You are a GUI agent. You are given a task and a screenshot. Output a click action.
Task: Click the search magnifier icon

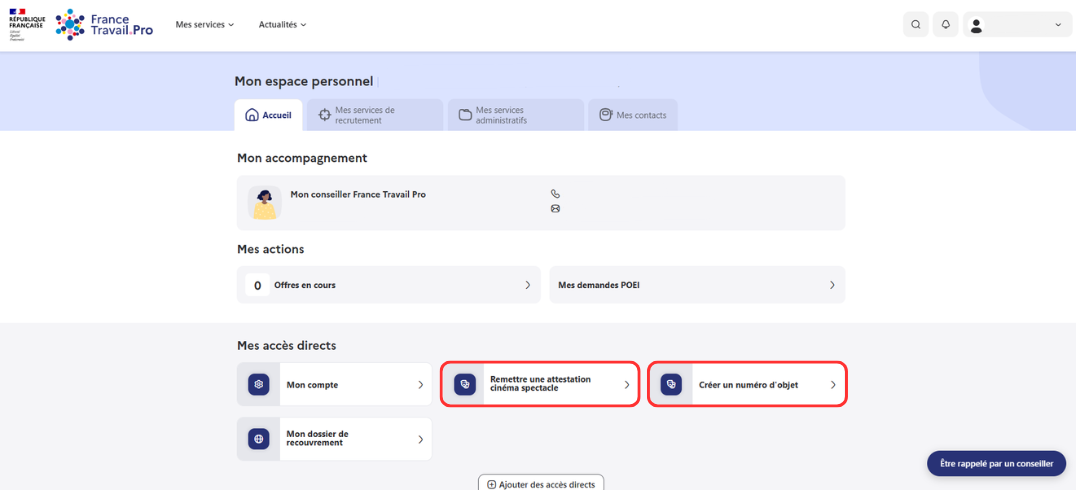pos(915,24)
